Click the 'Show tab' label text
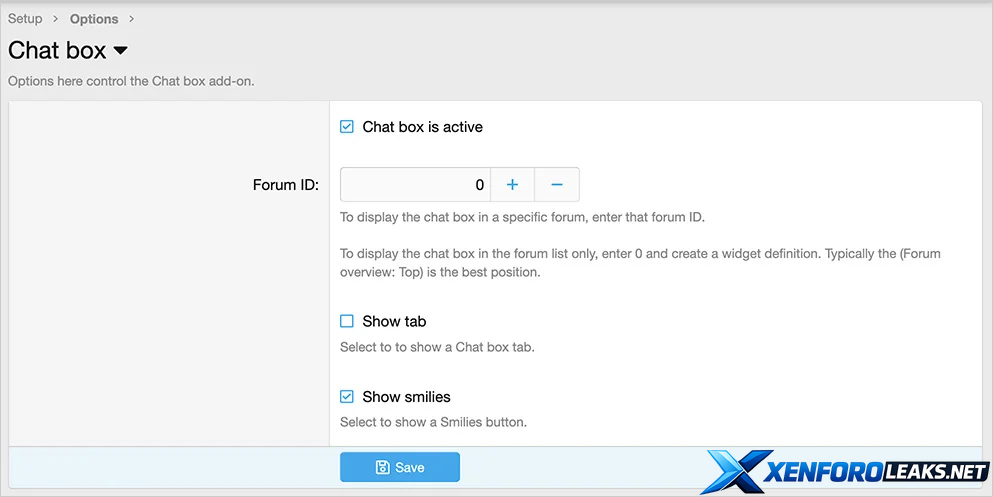The width and height of the screenshot is (993, 497). (x=394, y=321)
